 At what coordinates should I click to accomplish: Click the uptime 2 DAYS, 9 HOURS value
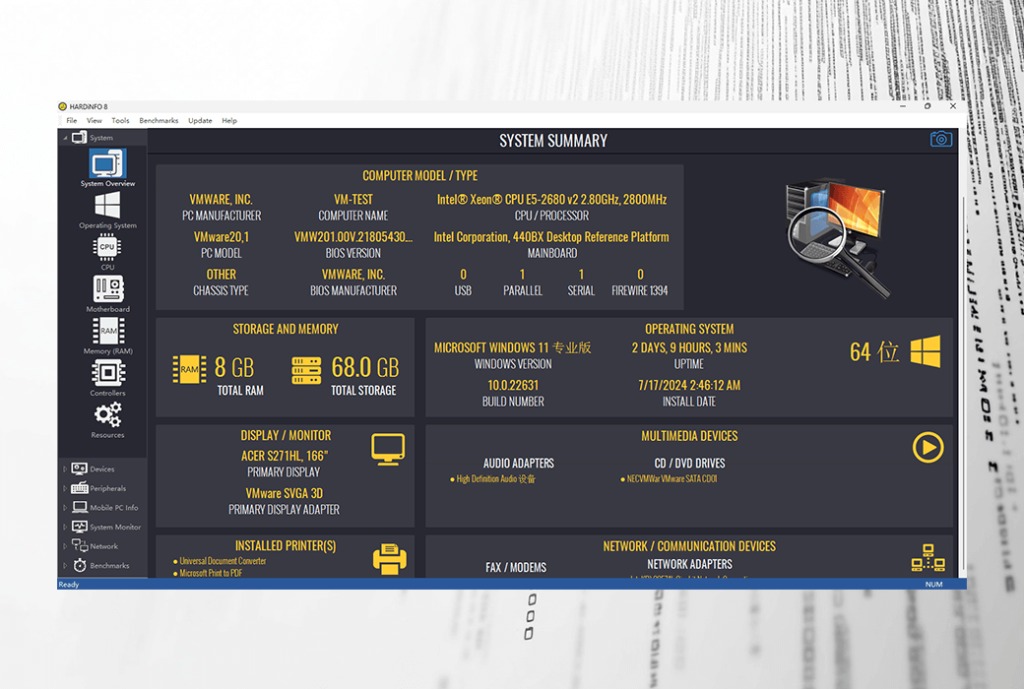point(689,347)
